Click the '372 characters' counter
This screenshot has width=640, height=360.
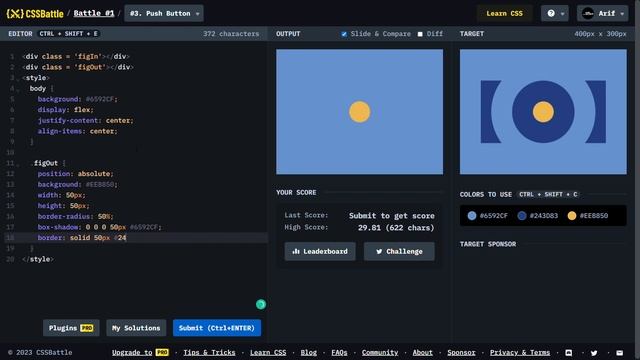tap(231, 34)
